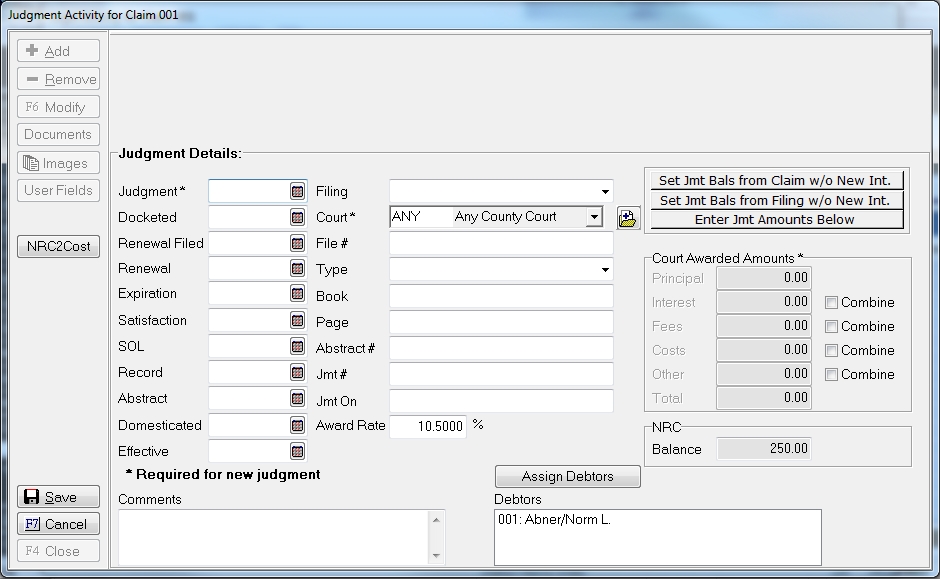Open calendar for Effective date field
This screenshot has width=940, height=579.
click(297, 451)
